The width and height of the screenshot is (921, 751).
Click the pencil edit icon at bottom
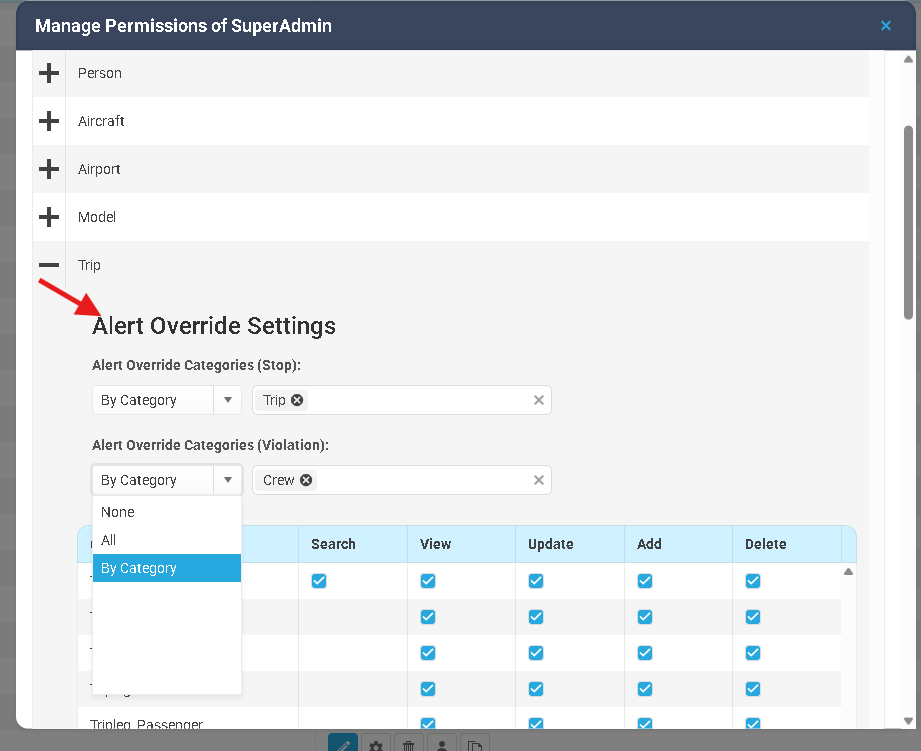coord(342,744)
